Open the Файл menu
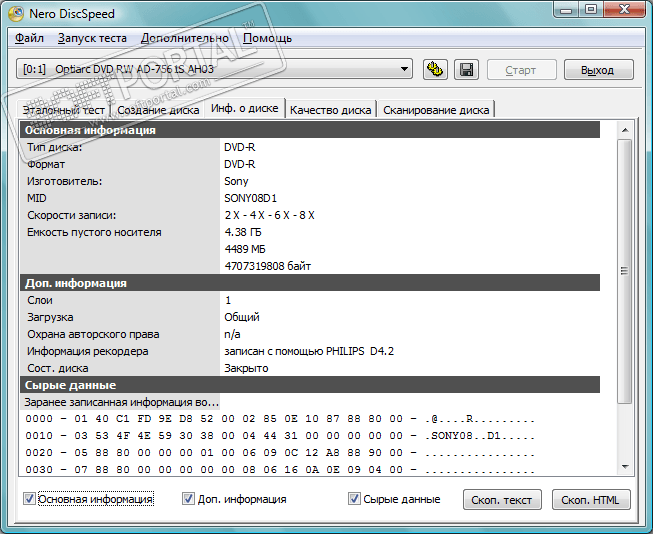Screen dimensions: 653x534 [29, 38]
